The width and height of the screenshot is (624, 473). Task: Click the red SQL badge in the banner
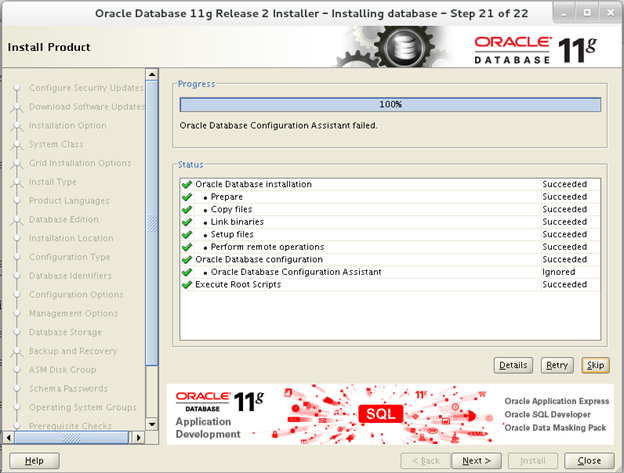click(380, 414)
